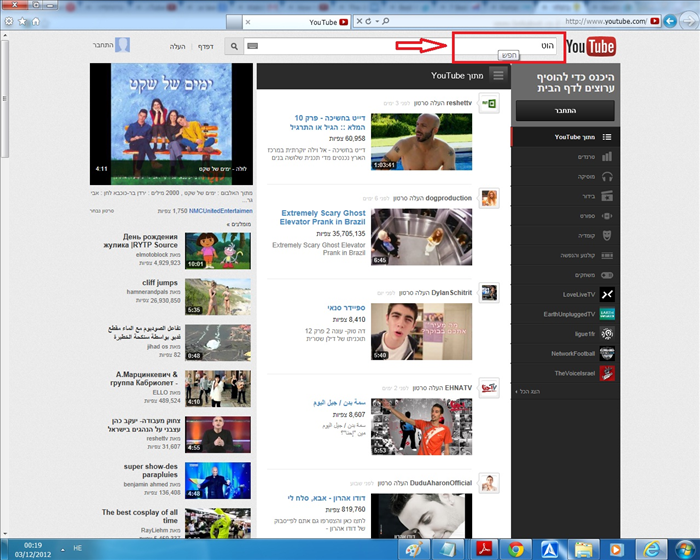Open best cosplay of all time thumbnail
The height and width of the screenshot is (560, 700).
coord(218,523)
